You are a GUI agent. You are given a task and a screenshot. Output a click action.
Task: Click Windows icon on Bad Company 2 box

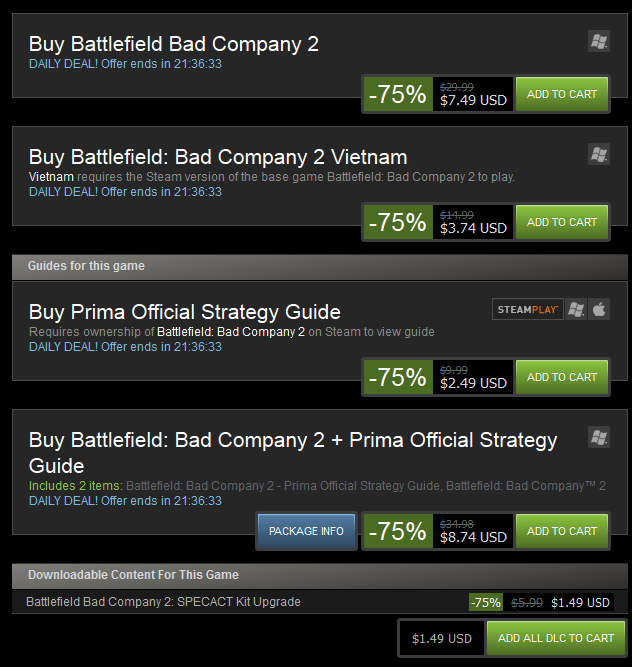599,41
